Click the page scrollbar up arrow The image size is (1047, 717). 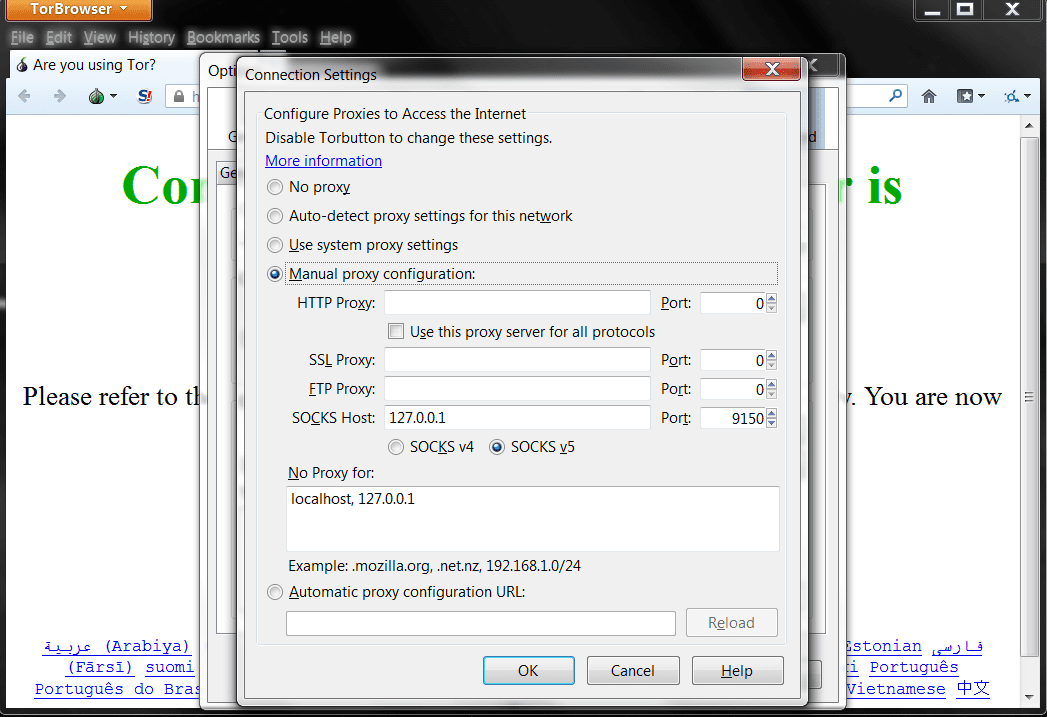click(x=1029, y=126)
